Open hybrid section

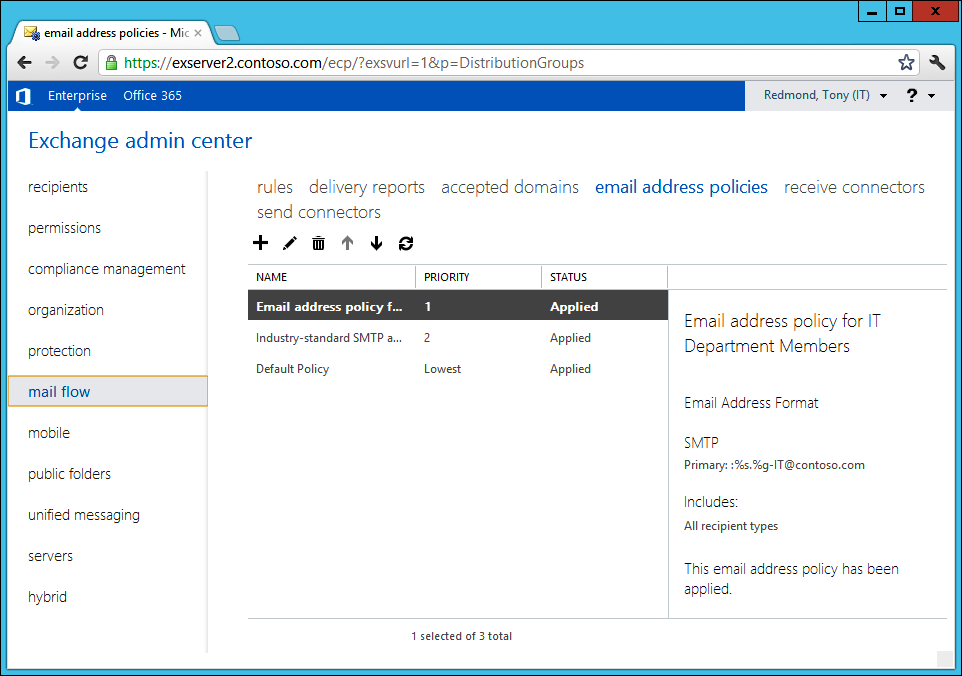pos(47,597)
